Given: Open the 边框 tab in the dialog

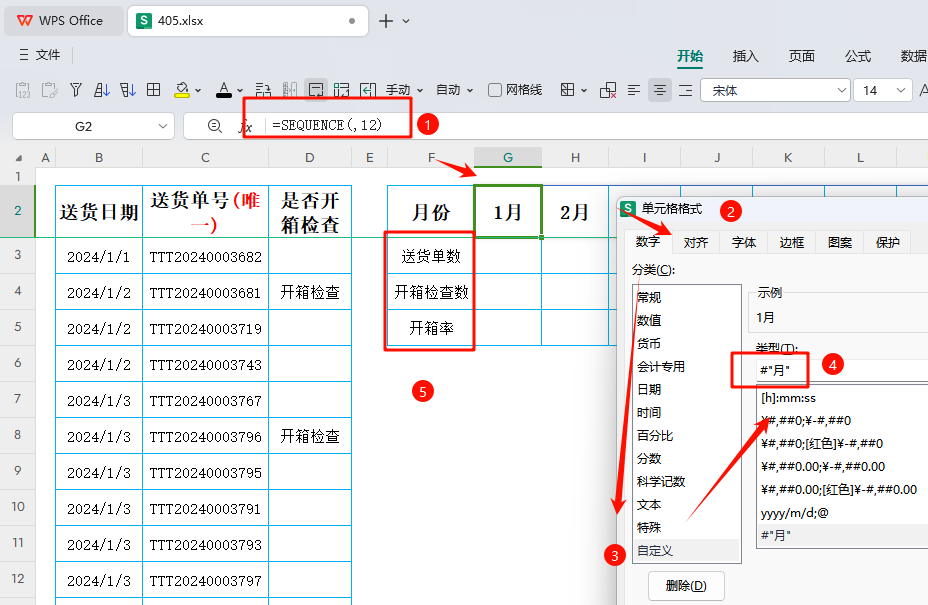Looking at the screenshot, I should pos(792,242).
